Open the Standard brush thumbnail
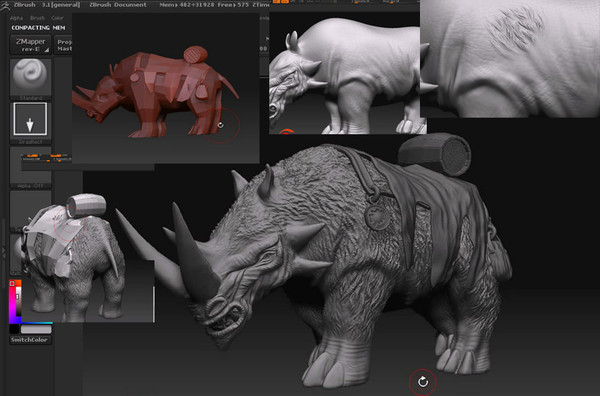Screen dimensions: 600x396 [30, 77]
